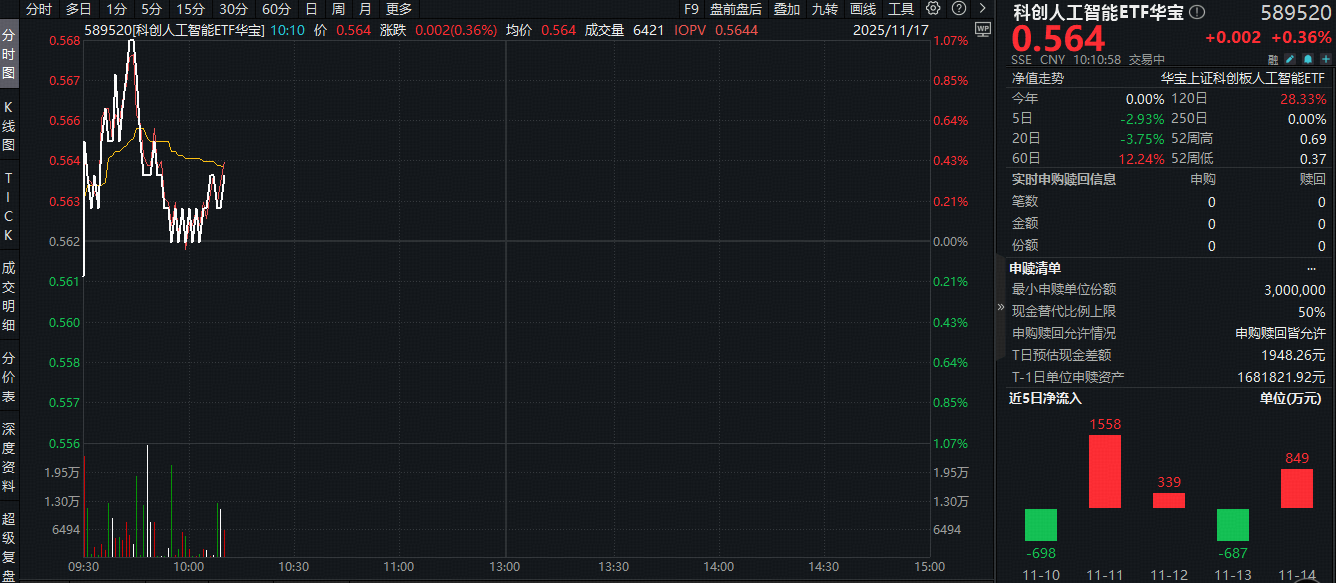Toggle 盘前盘后 pre/post-market display

tap(735, 9)
